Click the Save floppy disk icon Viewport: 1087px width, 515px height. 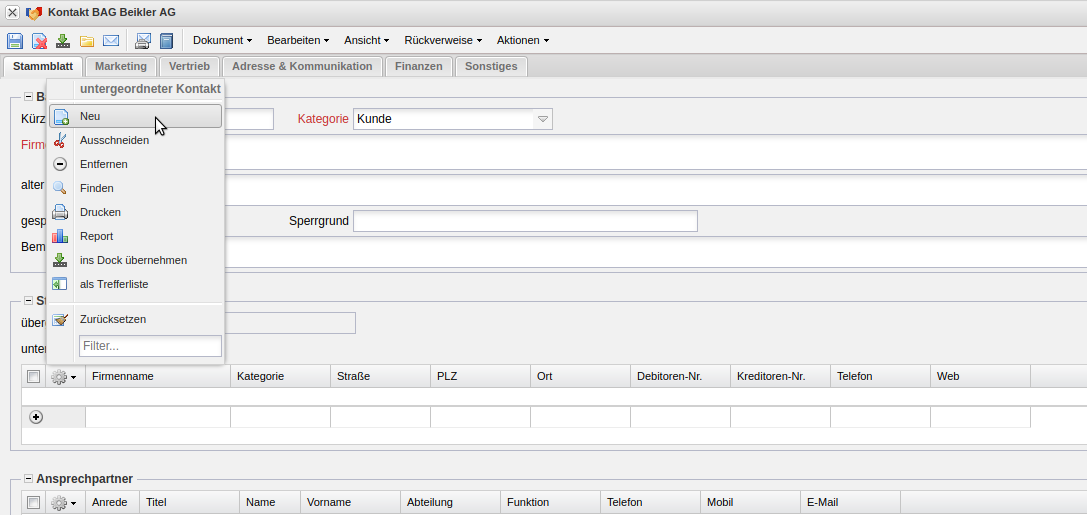[x=15, y=41]
